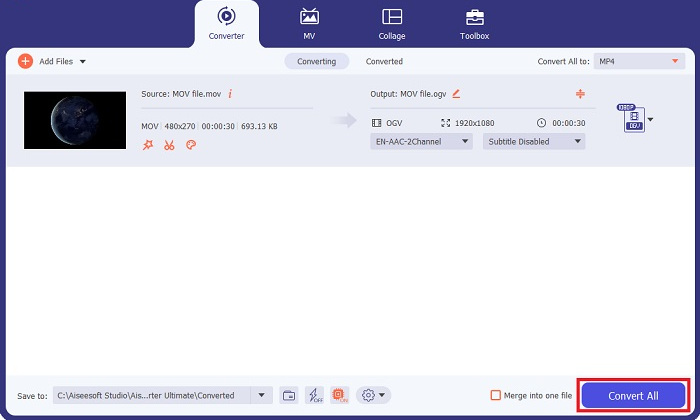Click the rename output file pencil icon
The width and height of the screenshot is (700, 420).
[x=456, y=94]
